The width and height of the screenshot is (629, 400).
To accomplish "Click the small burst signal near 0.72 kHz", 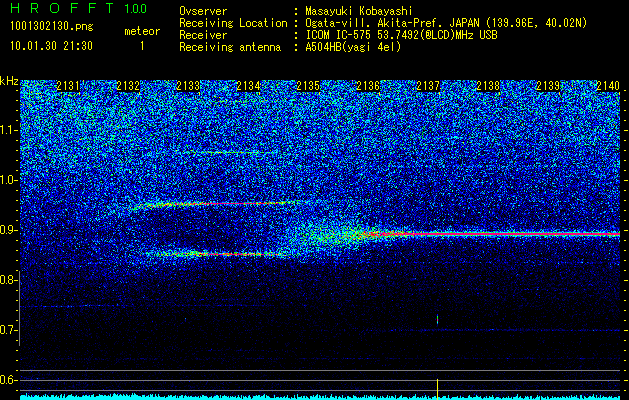I will 437,319.
